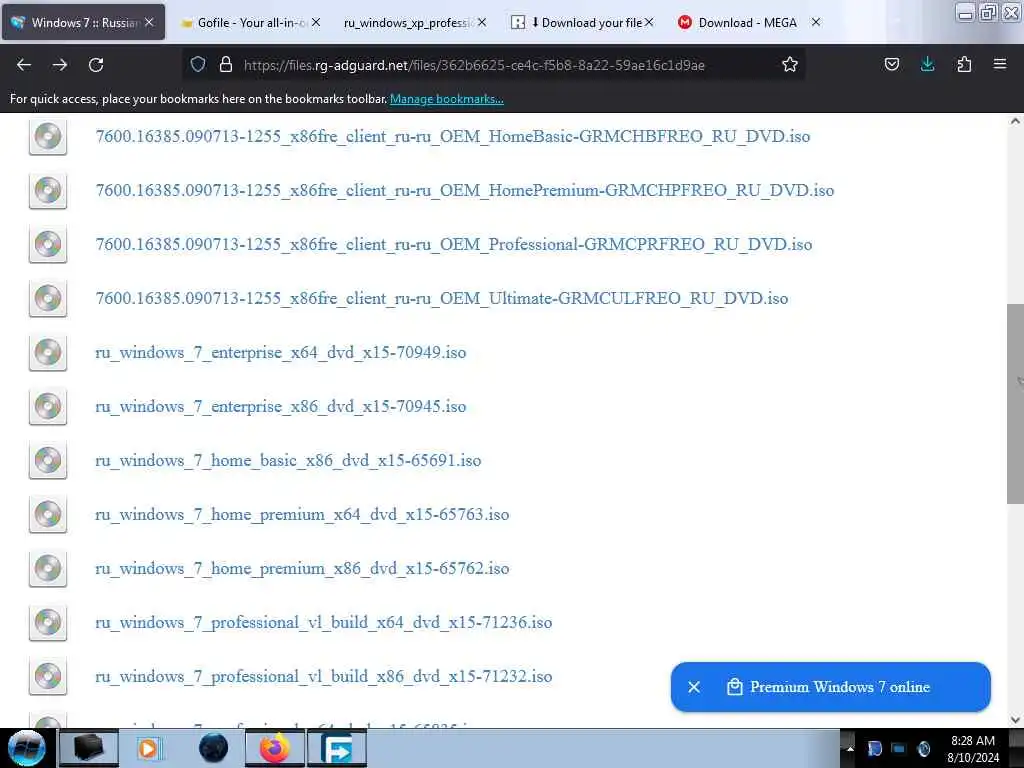
Task: Click the disc icon beside home_premium_x64 iso
Action: point(48,515)
